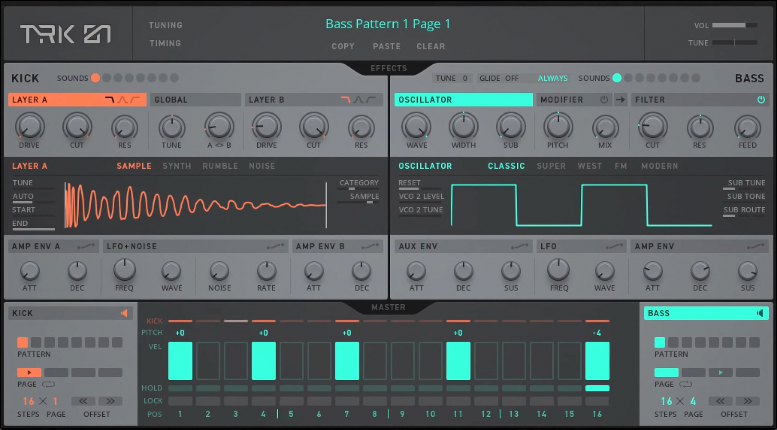The image size is (777, 430).
Task: Select Bass sound slot 3
Action: pos(639,78)
